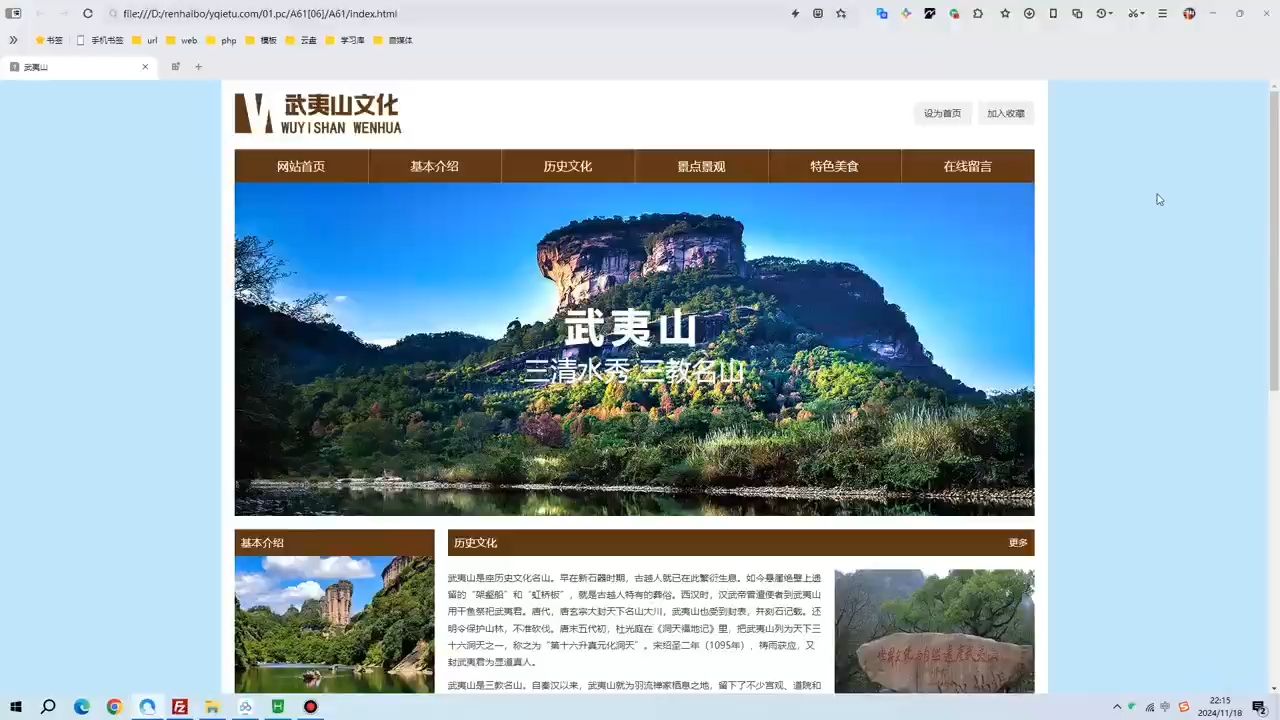This screenshot has height=720, width=1280.
Task: Open the Windows Start menu
Action: point(15,708)
